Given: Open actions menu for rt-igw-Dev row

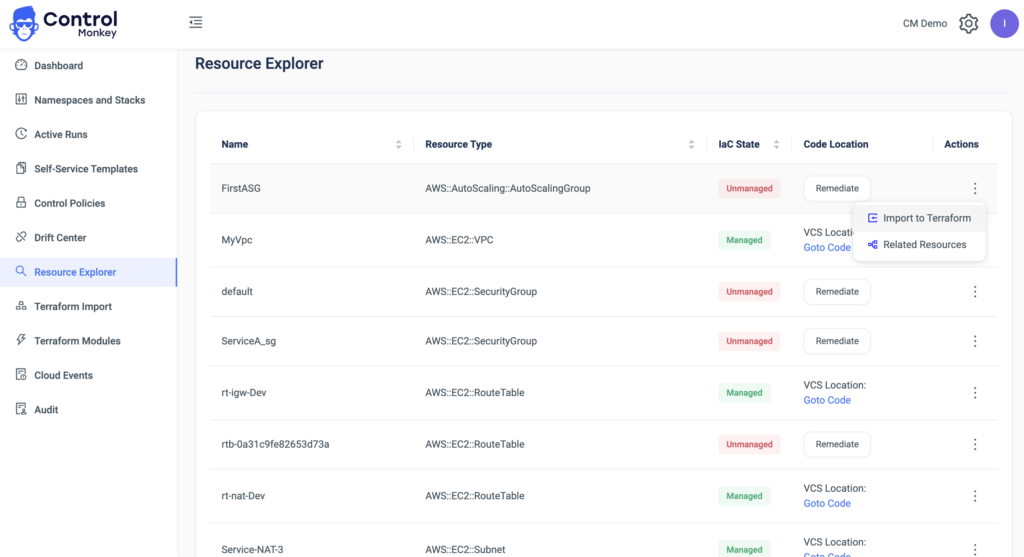Looking at the screenshot, I should point(975,392).
